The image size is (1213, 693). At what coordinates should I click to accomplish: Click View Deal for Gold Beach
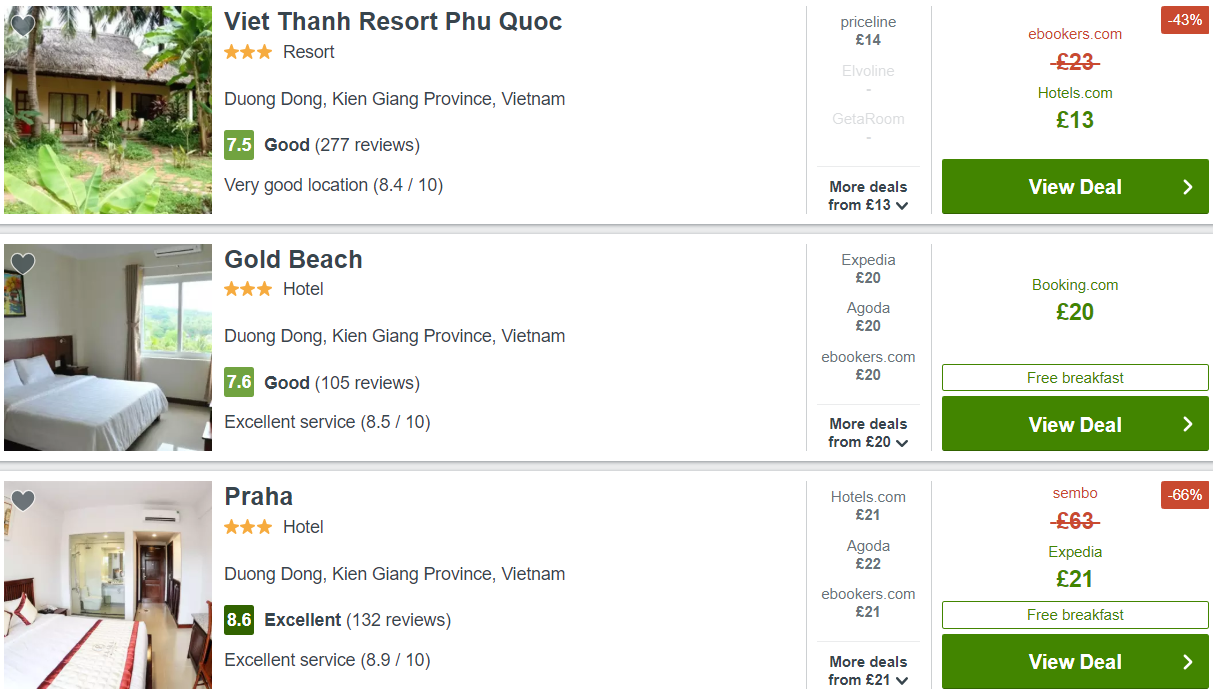[x=1075, y=424]
